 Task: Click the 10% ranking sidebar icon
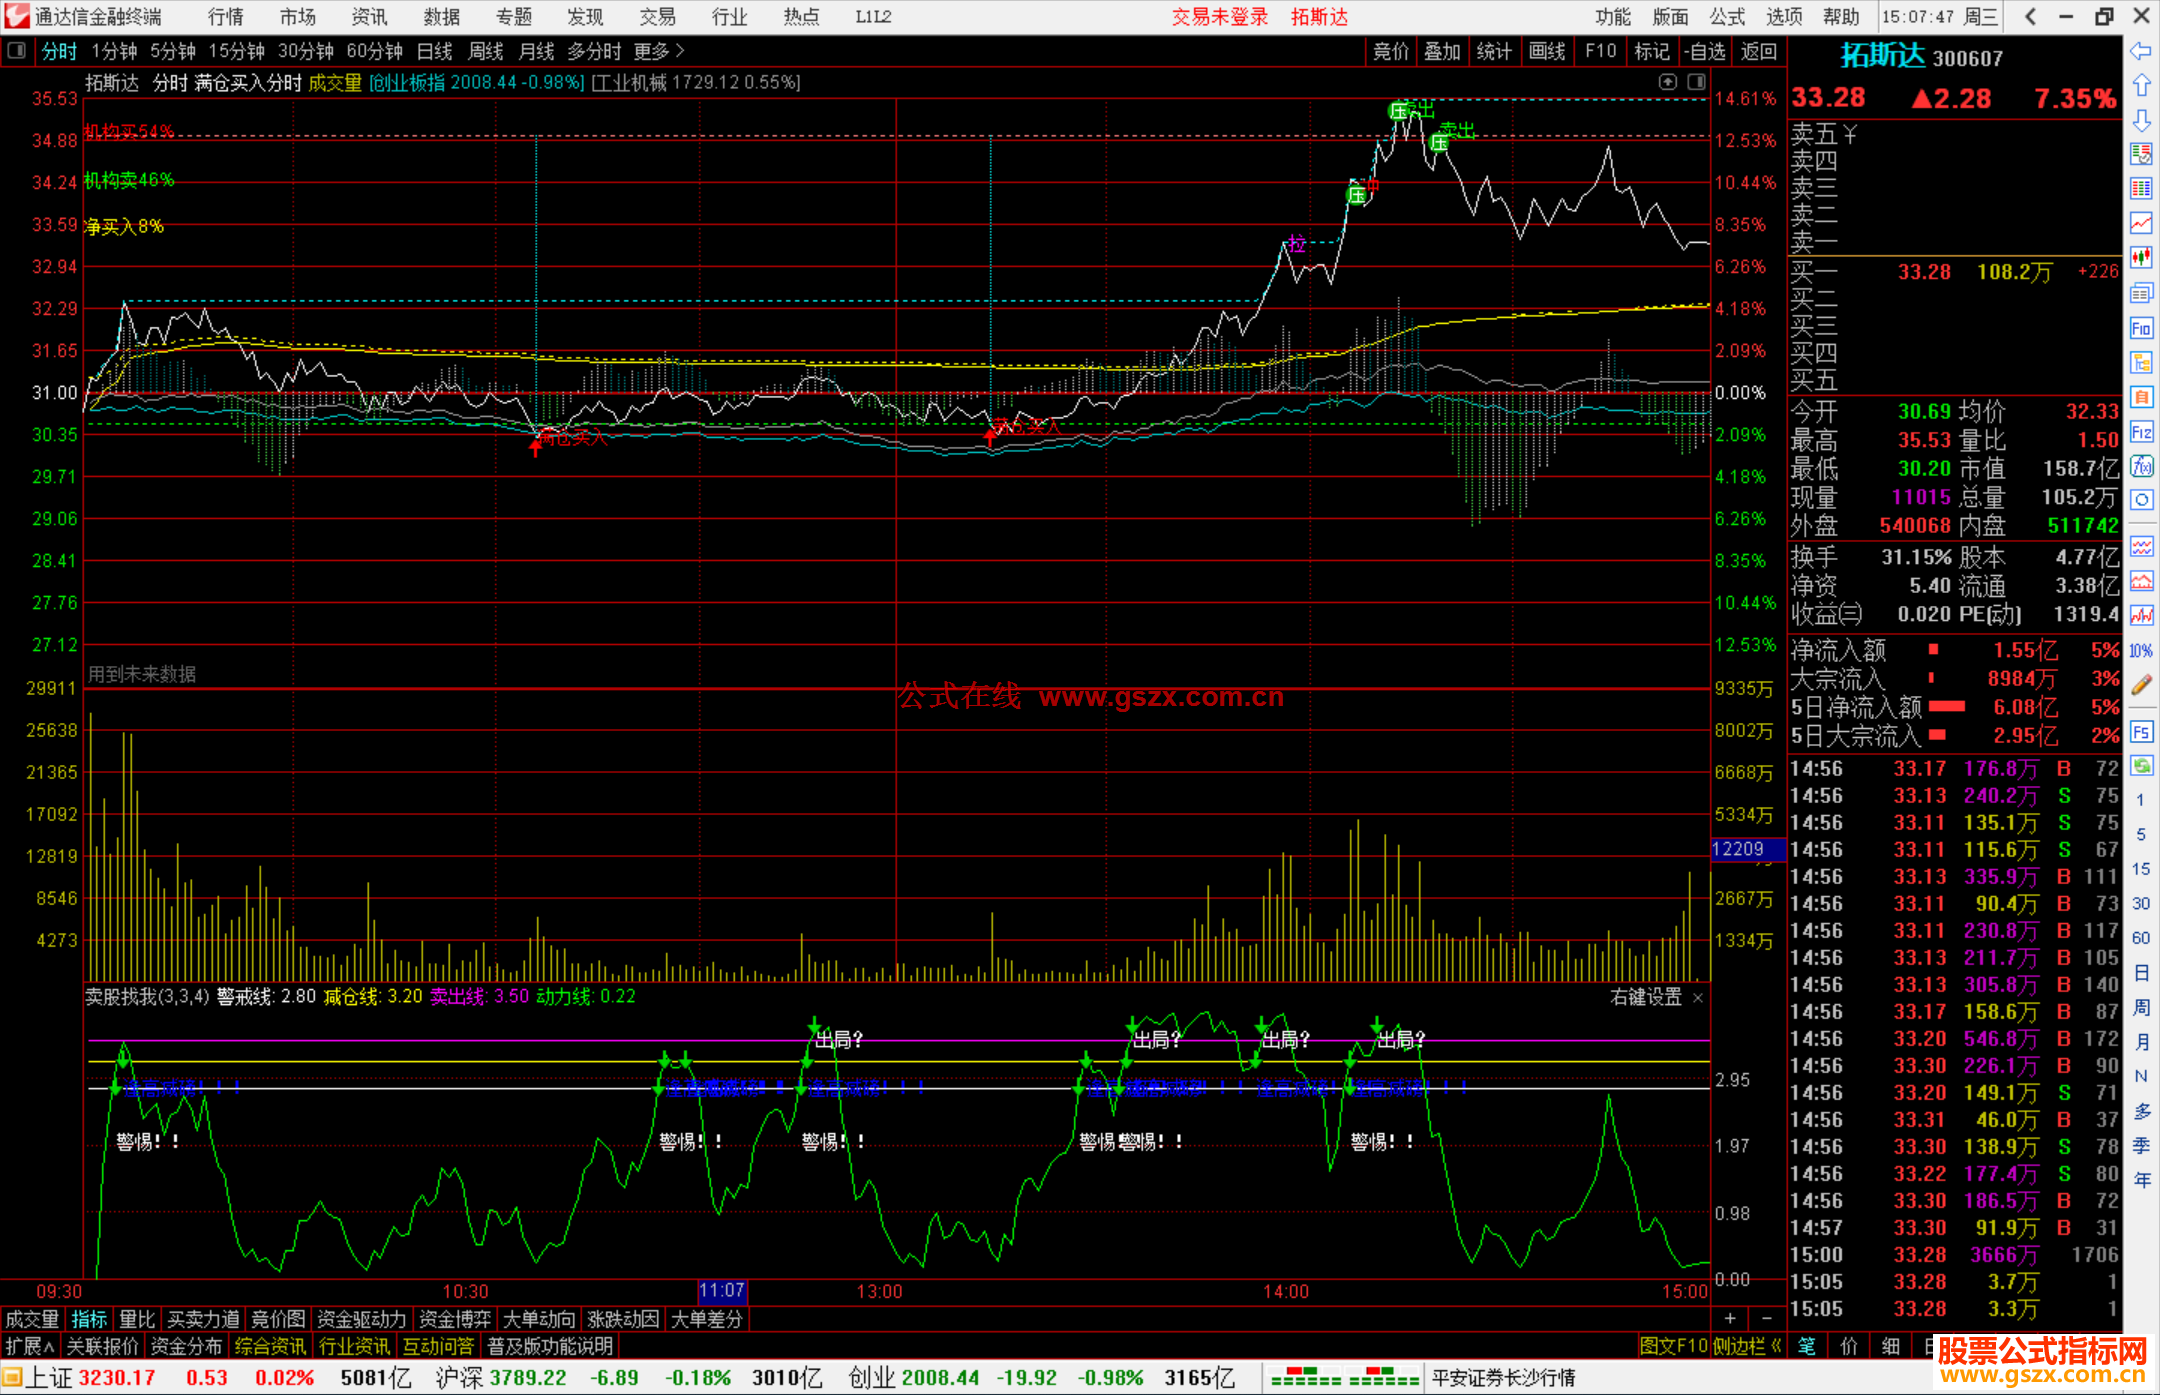coord(2141,651)
